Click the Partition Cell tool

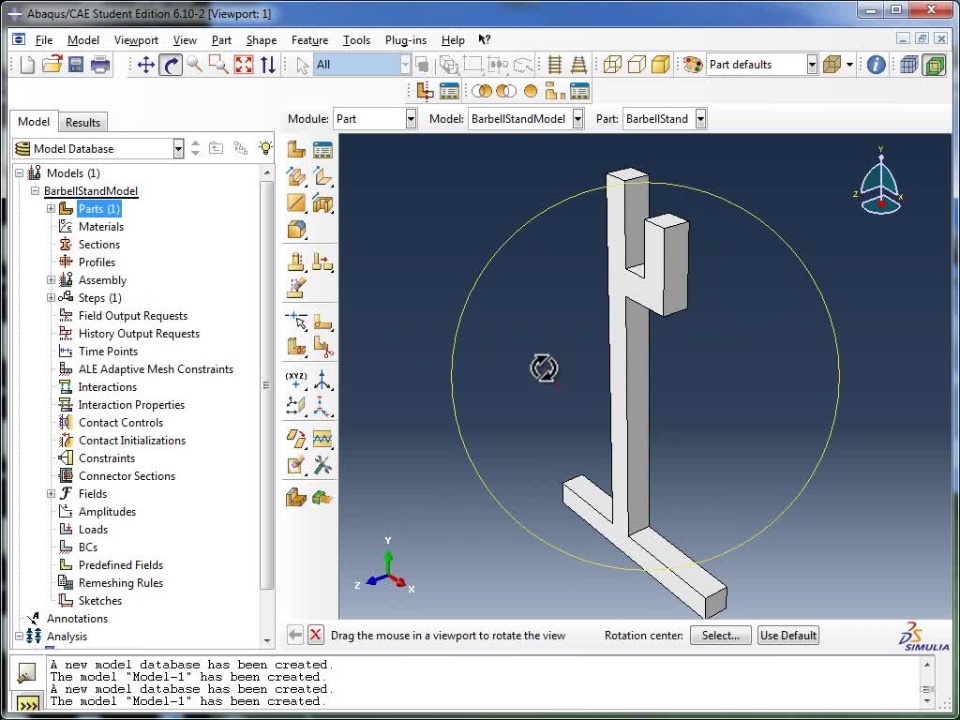(x=296, y=347)
